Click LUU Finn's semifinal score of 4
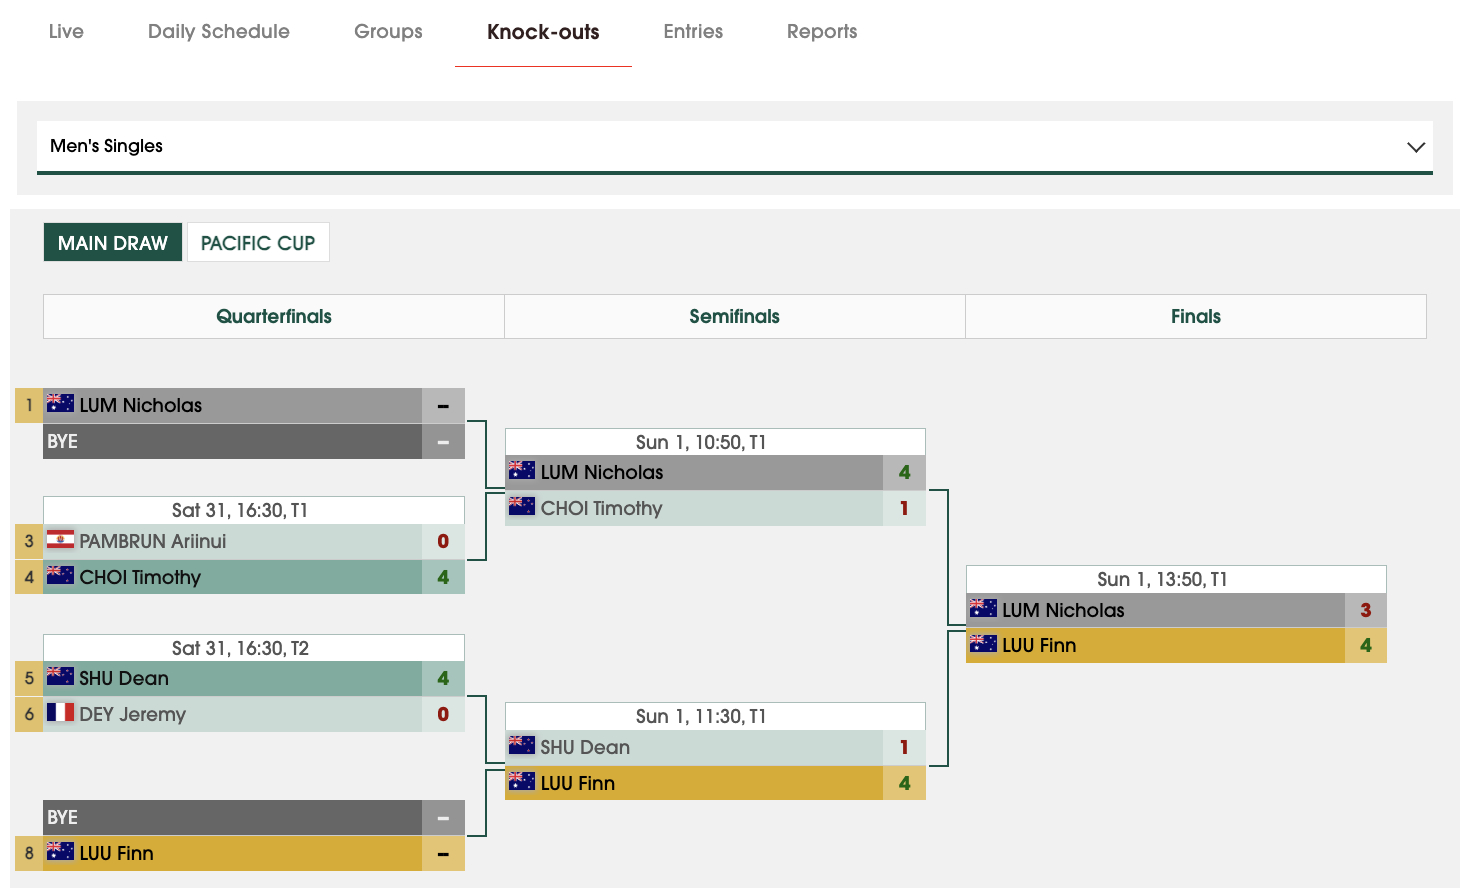 pyautogui.click(x=904, y=783)
